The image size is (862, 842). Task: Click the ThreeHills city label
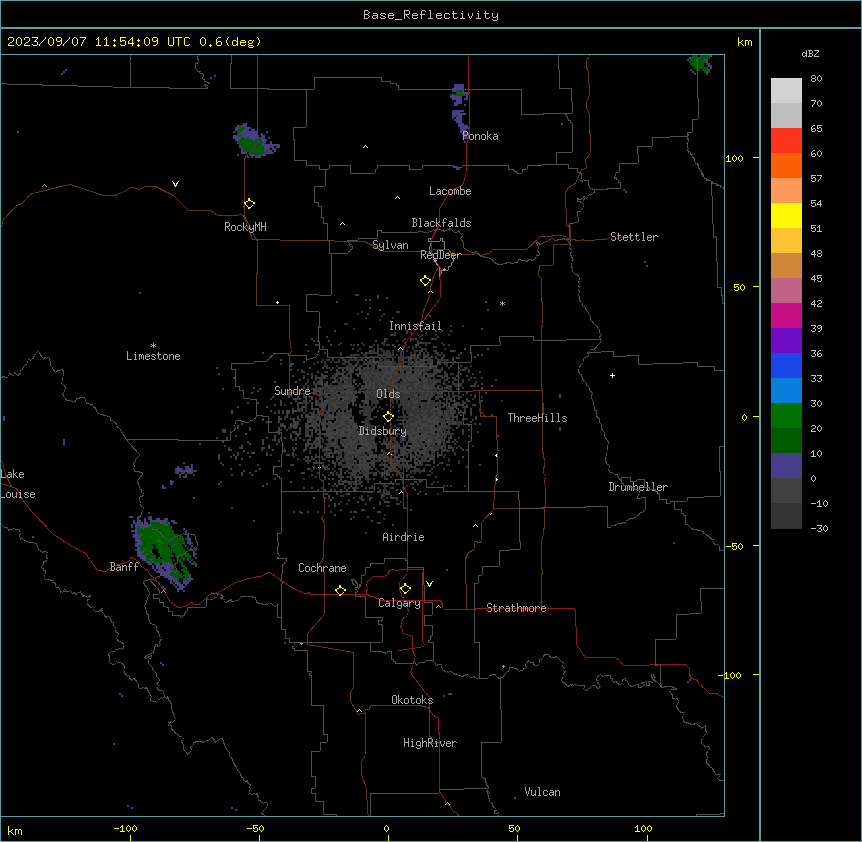pyautogui.click(x=537, y=418)
